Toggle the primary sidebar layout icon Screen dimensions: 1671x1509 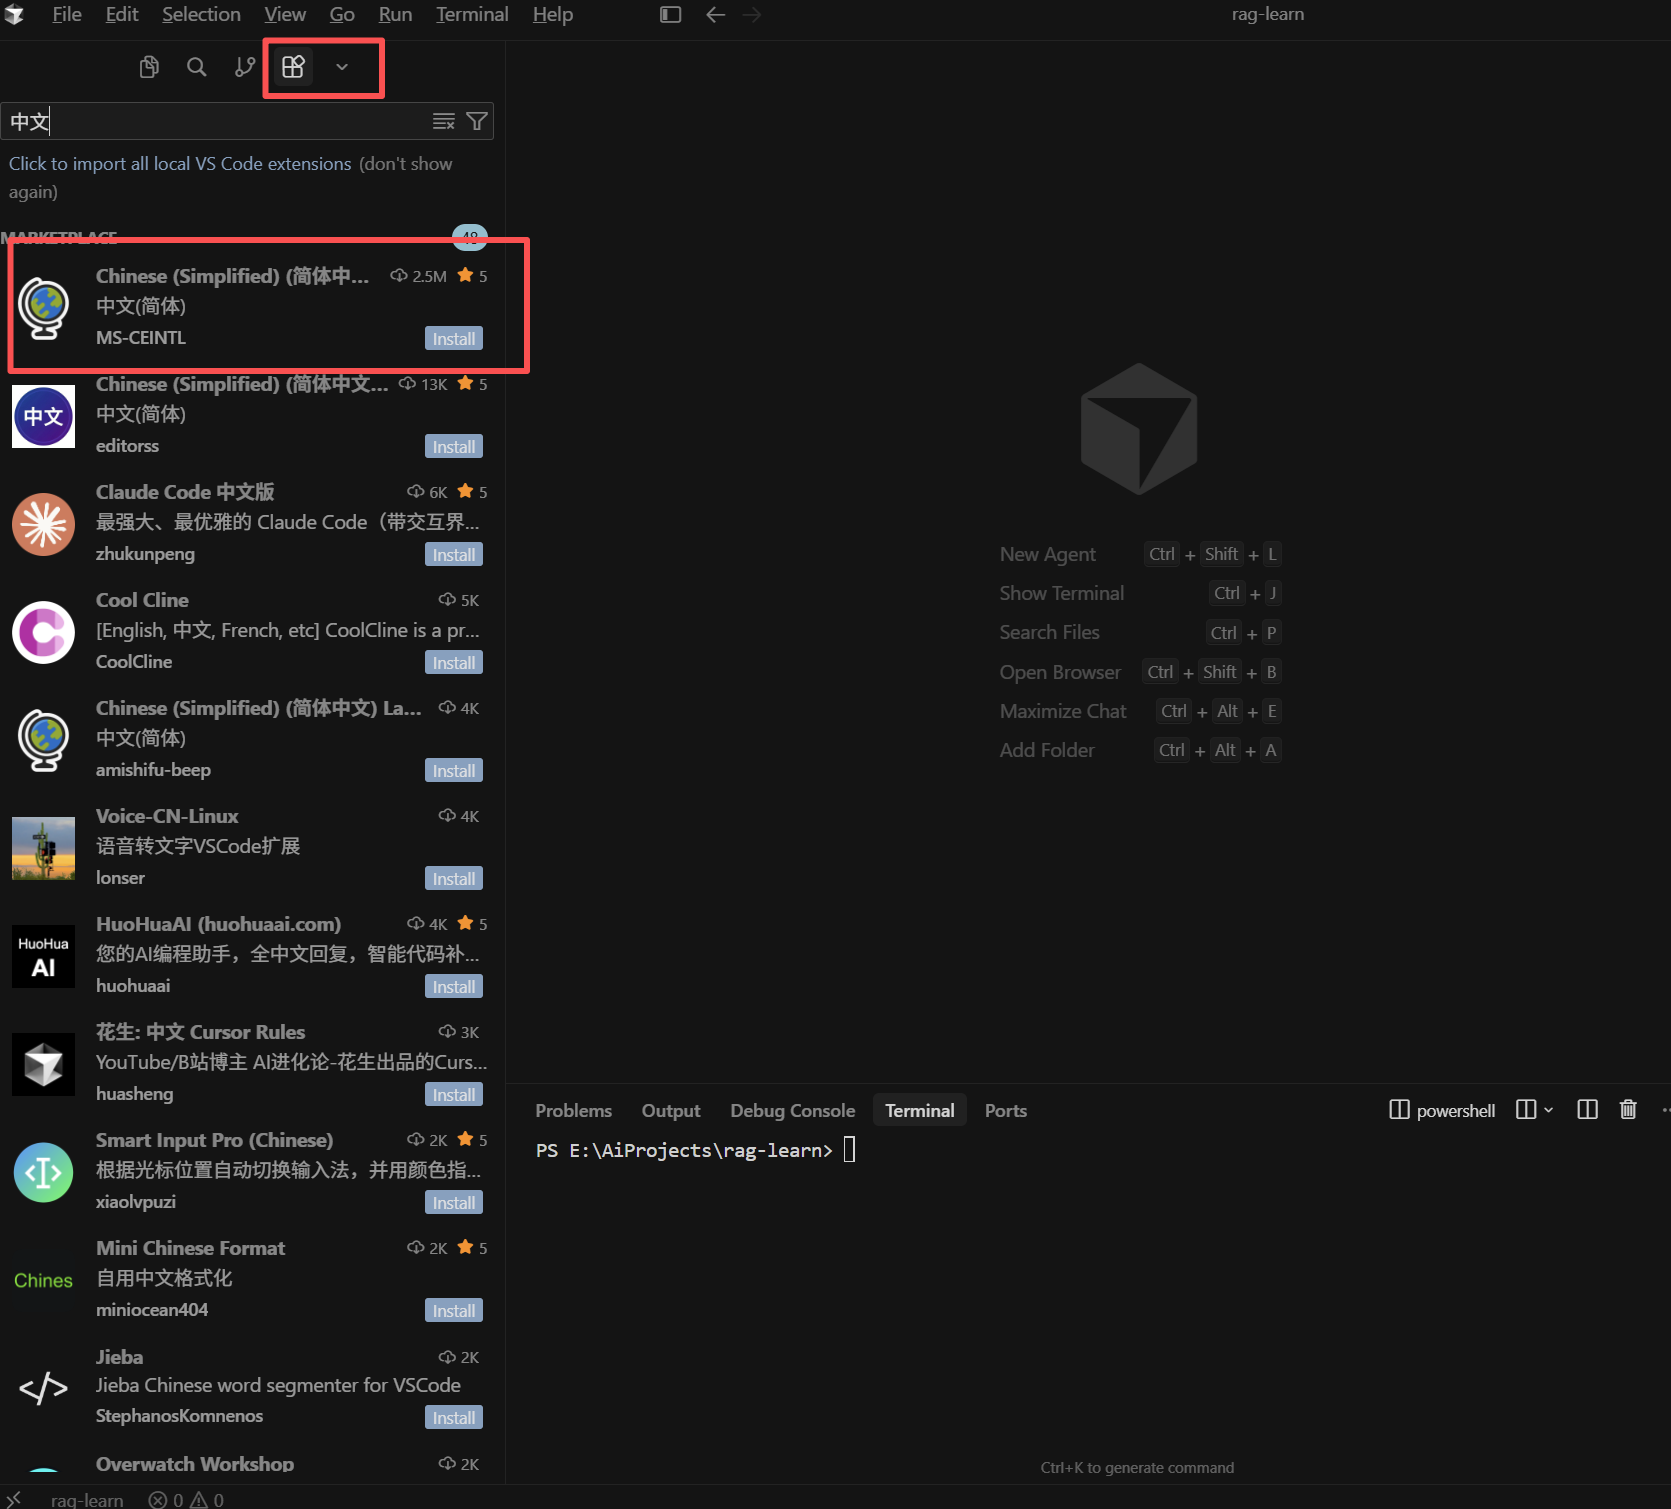point(670,14)
